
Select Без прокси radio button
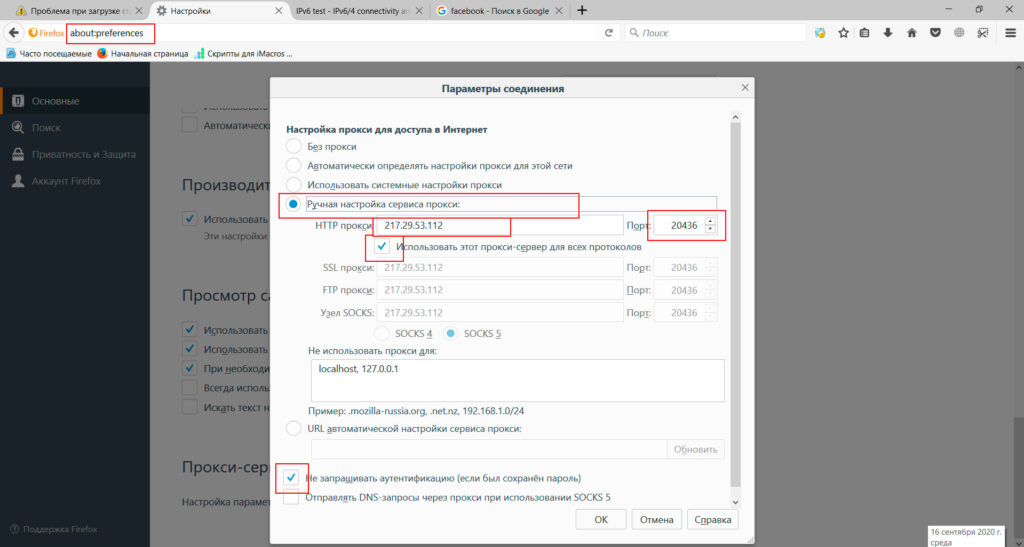[294, 146]
